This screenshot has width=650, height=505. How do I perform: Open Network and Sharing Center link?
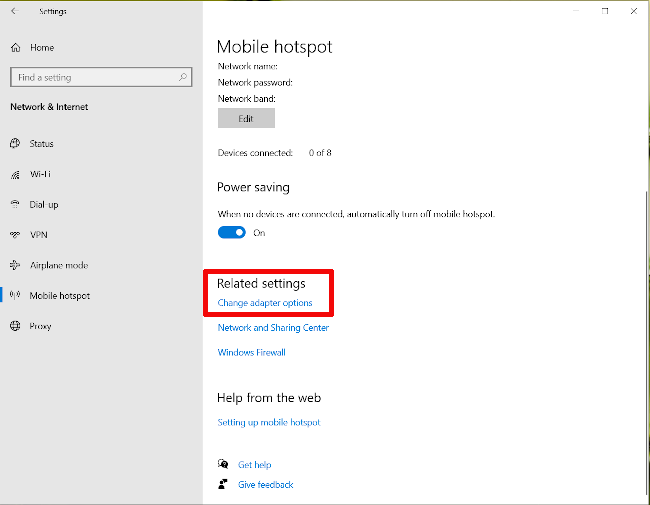point(273,328)
